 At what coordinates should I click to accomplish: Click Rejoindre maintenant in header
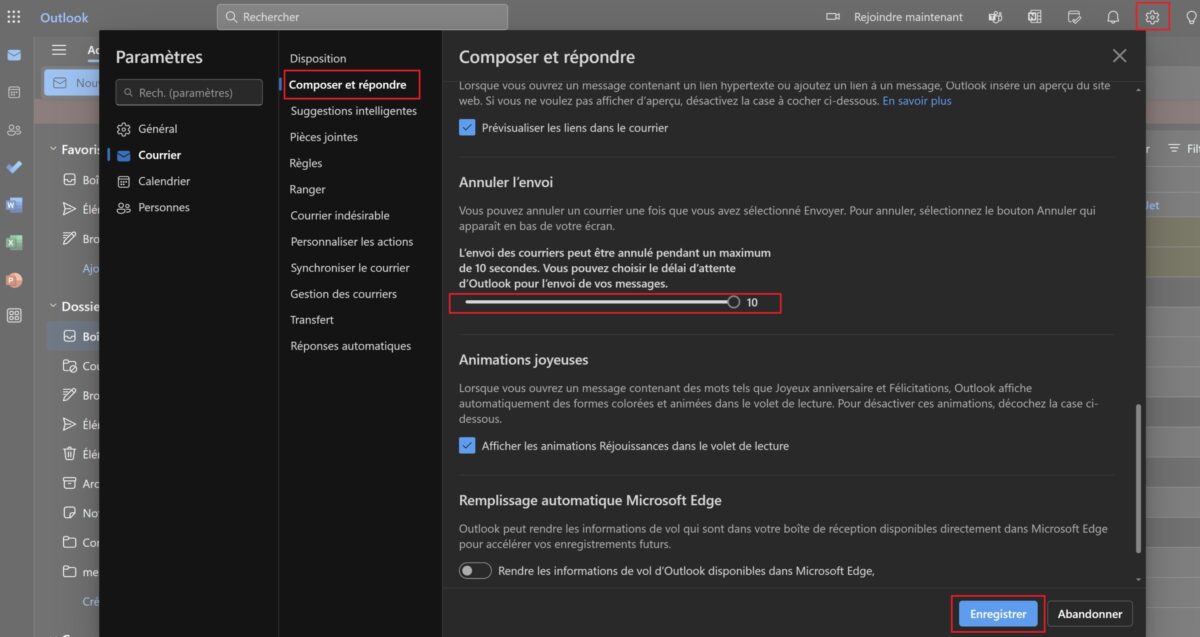[908, 17]
